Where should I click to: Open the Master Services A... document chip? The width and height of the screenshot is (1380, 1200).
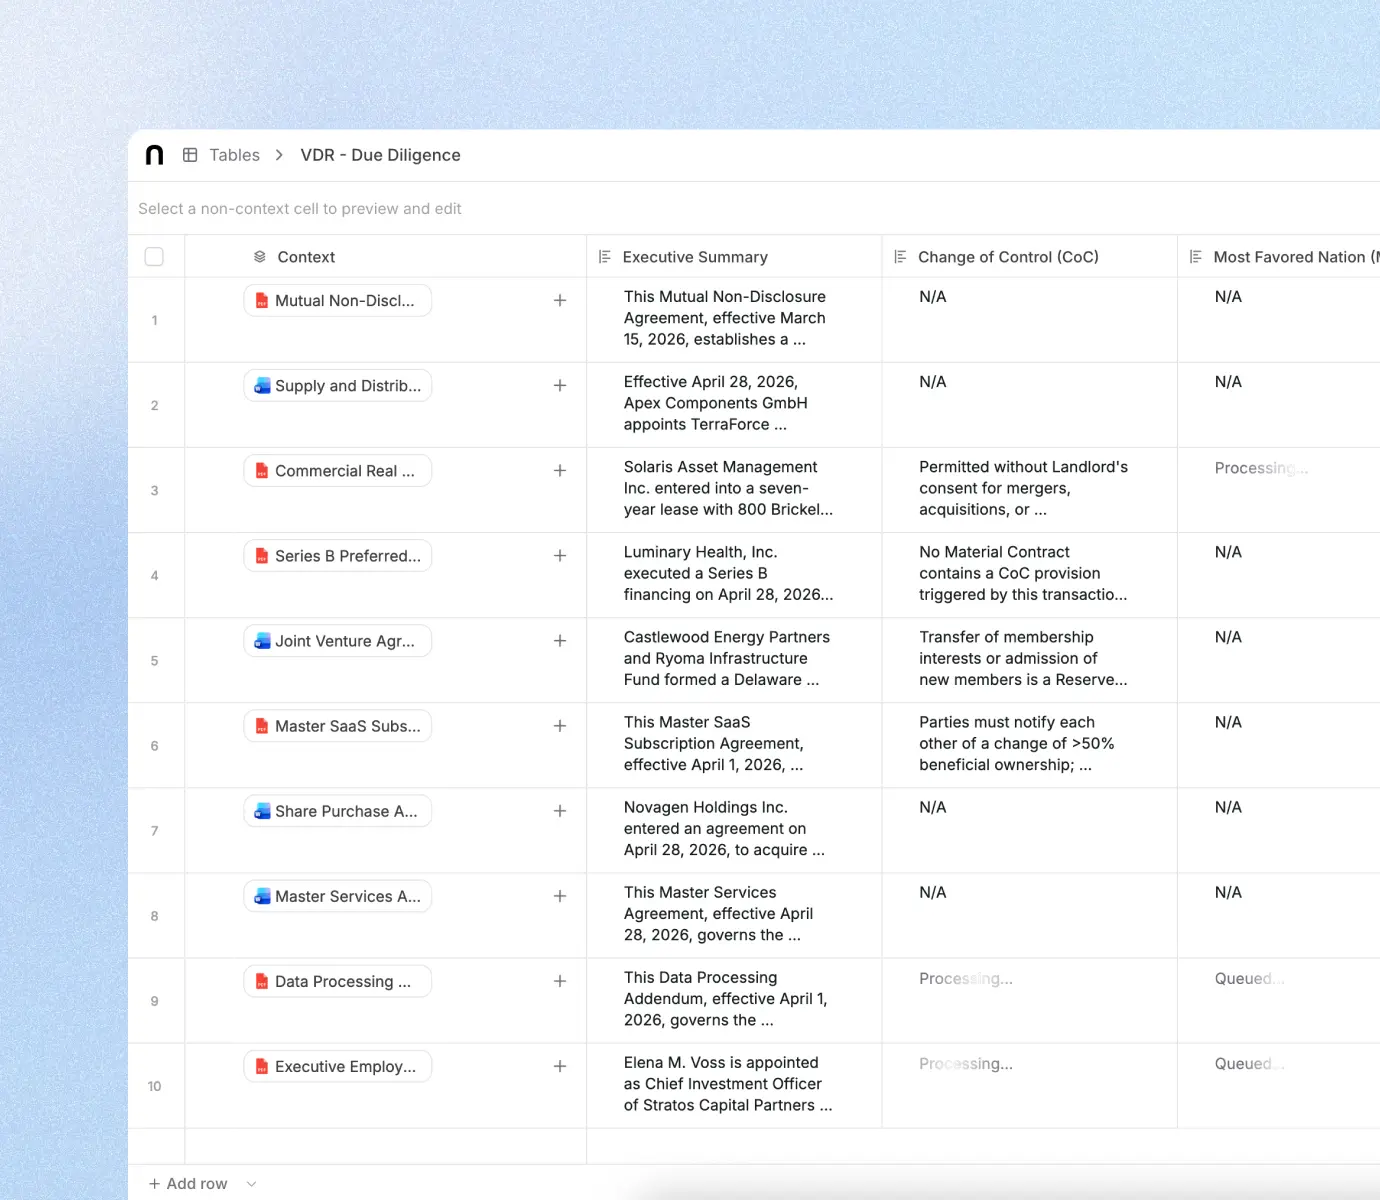click(338, 896)
